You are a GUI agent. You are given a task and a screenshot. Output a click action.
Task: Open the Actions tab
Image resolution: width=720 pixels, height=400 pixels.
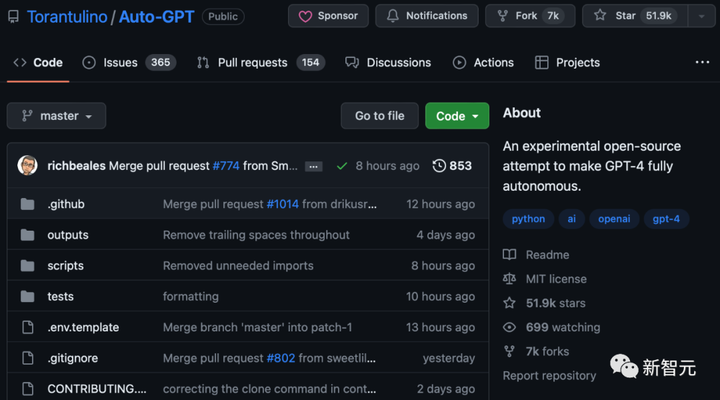pos(483,62)
